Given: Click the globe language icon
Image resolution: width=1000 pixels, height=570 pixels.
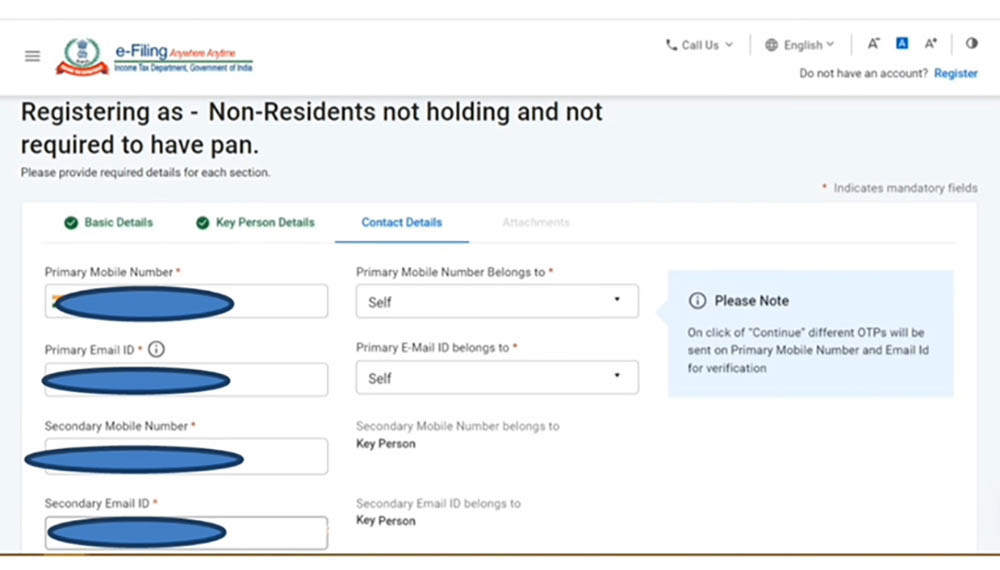Looking at the screenshot, I should point(771,45).
